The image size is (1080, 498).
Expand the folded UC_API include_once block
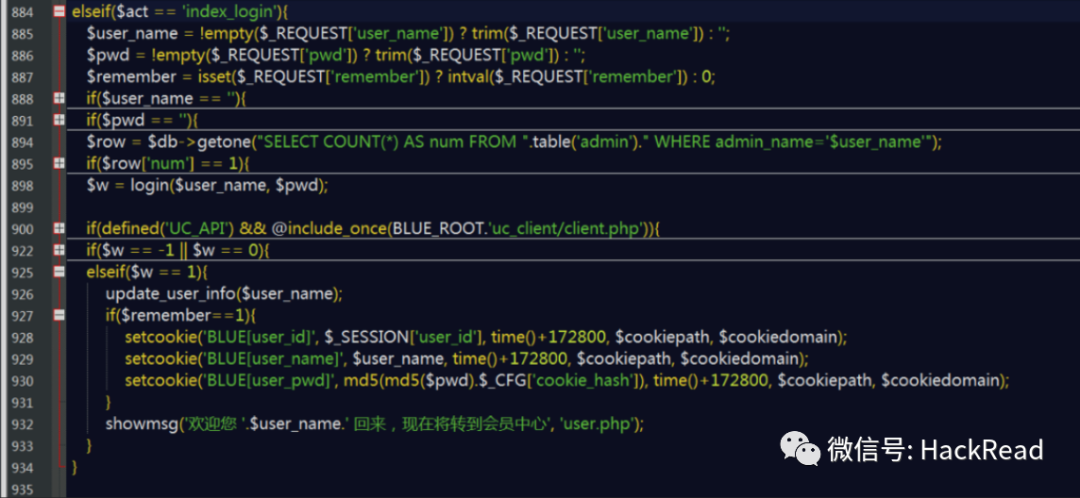point(59,227)
